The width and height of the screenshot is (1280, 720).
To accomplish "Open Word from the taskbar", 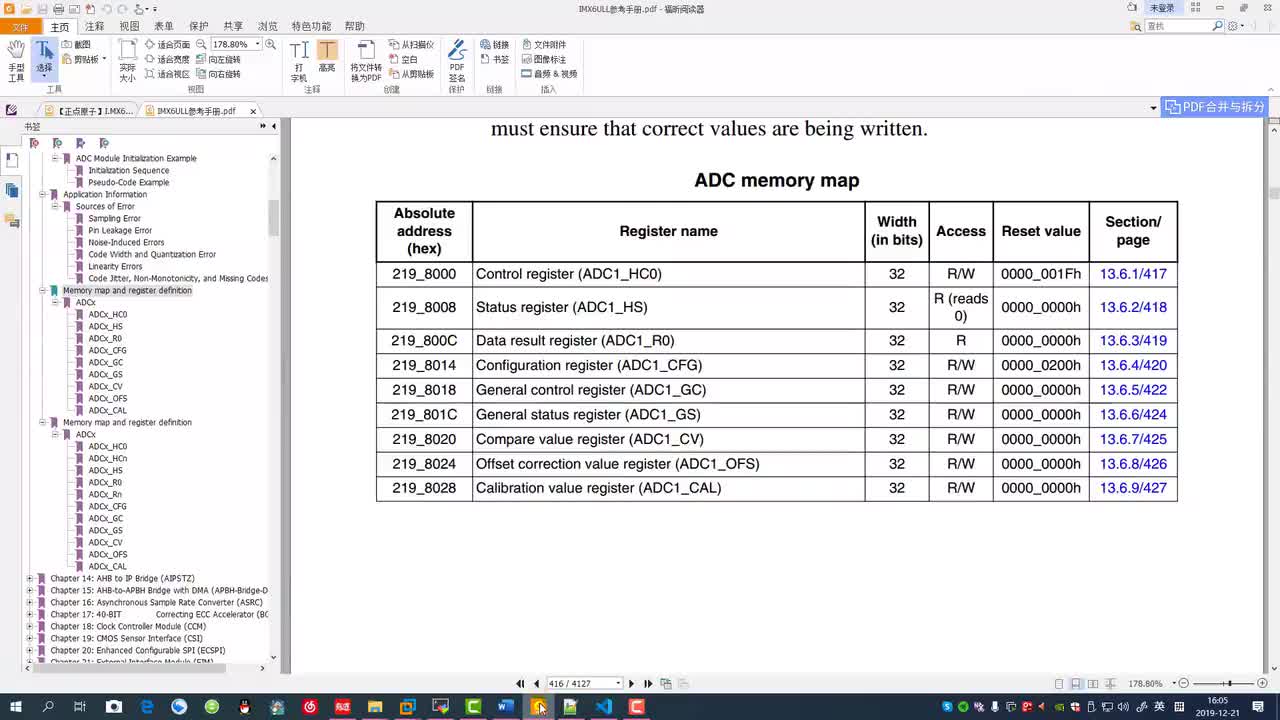I will point(505,707).
